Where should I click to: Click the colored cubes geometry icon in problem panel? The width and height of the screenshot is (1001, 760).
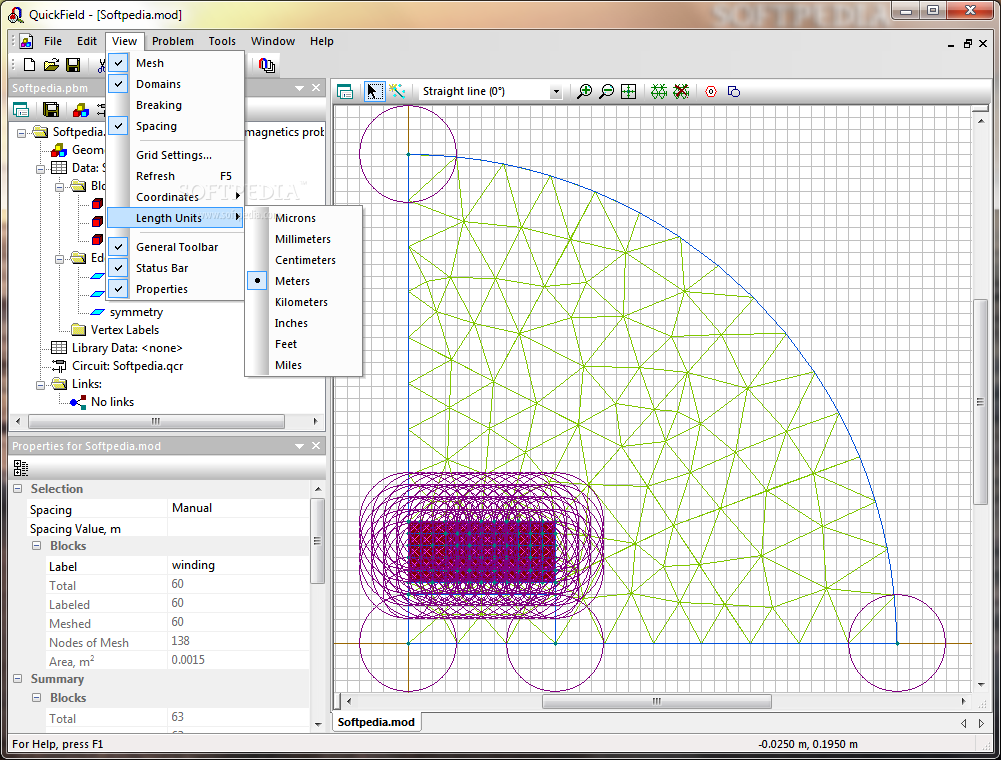click(81, 110)
